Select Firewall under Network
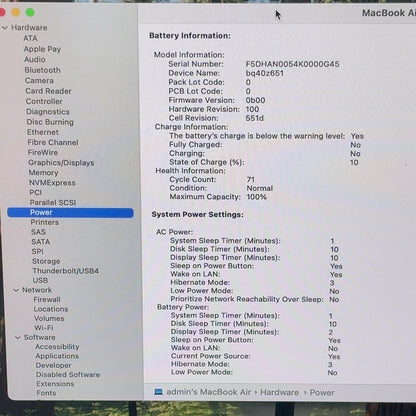 point(47,299)
